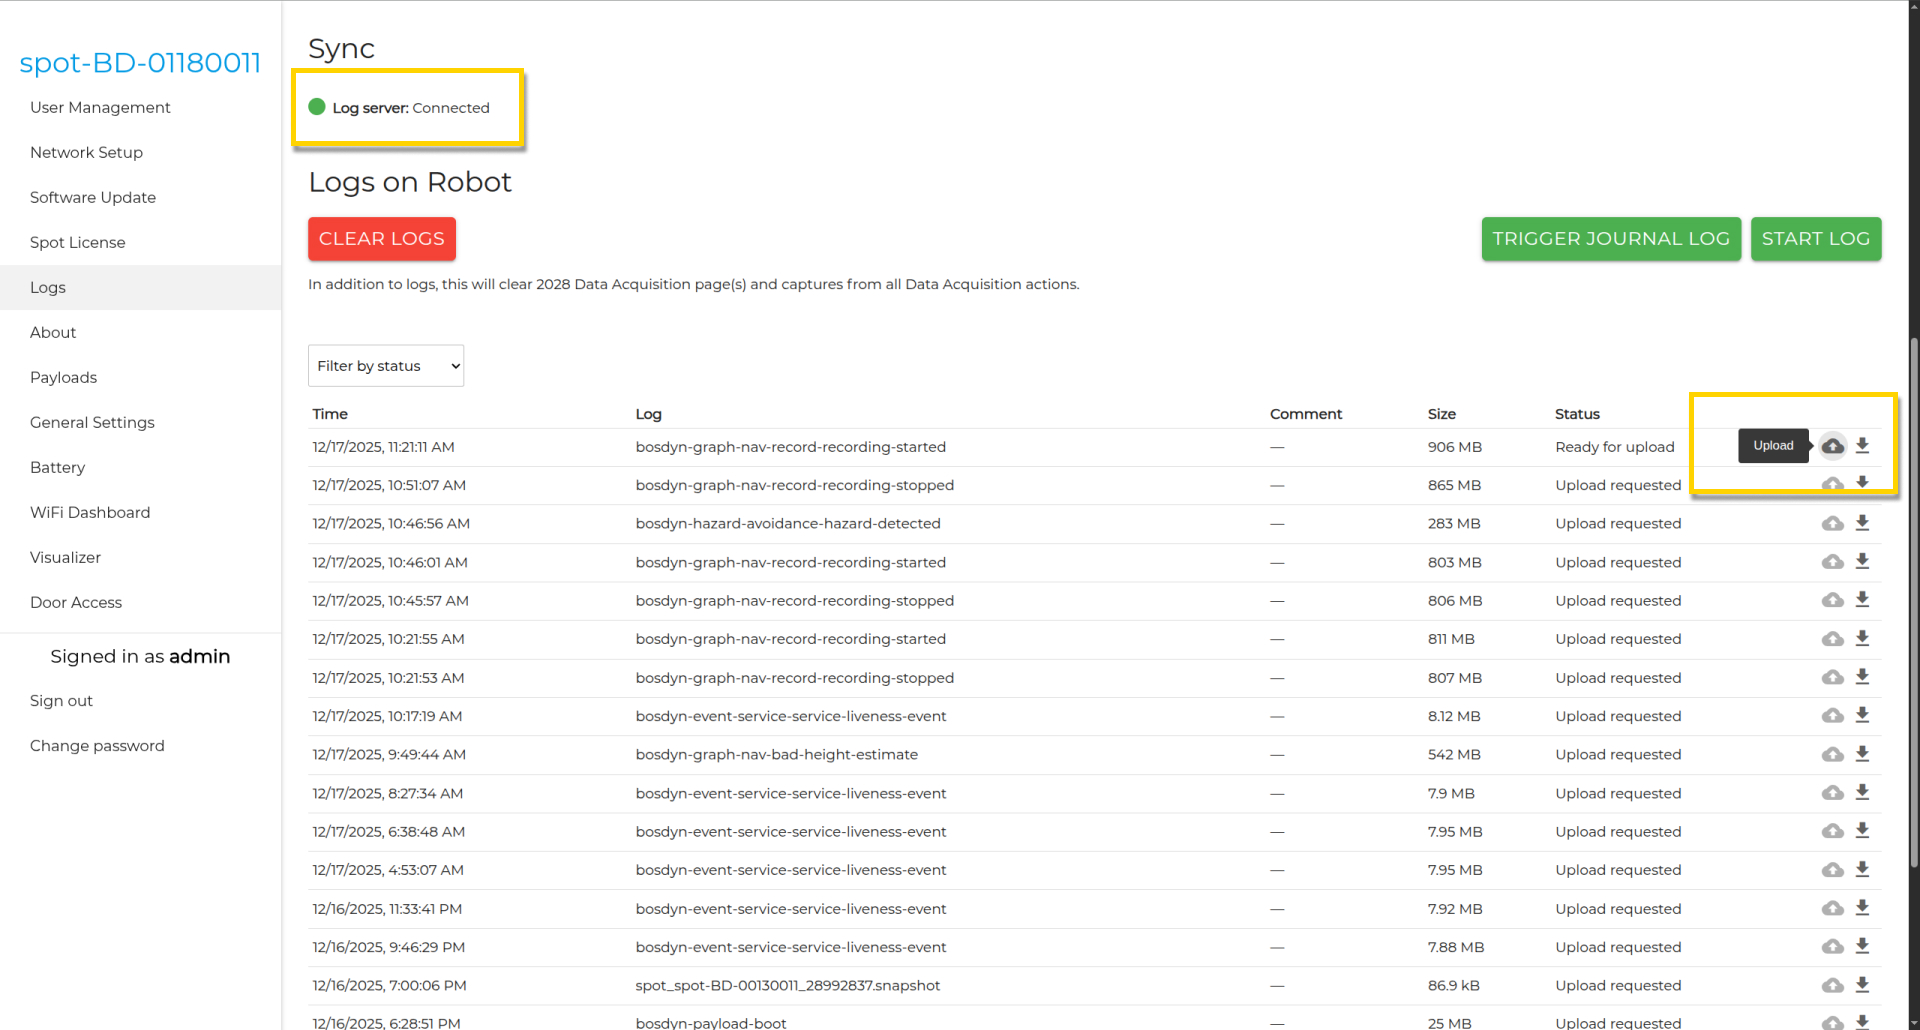Upload the 10:17:19 AM liveness-event log
Image resolution: width=1920 pixels, height=1030 pixels.
coord(1832,716)
